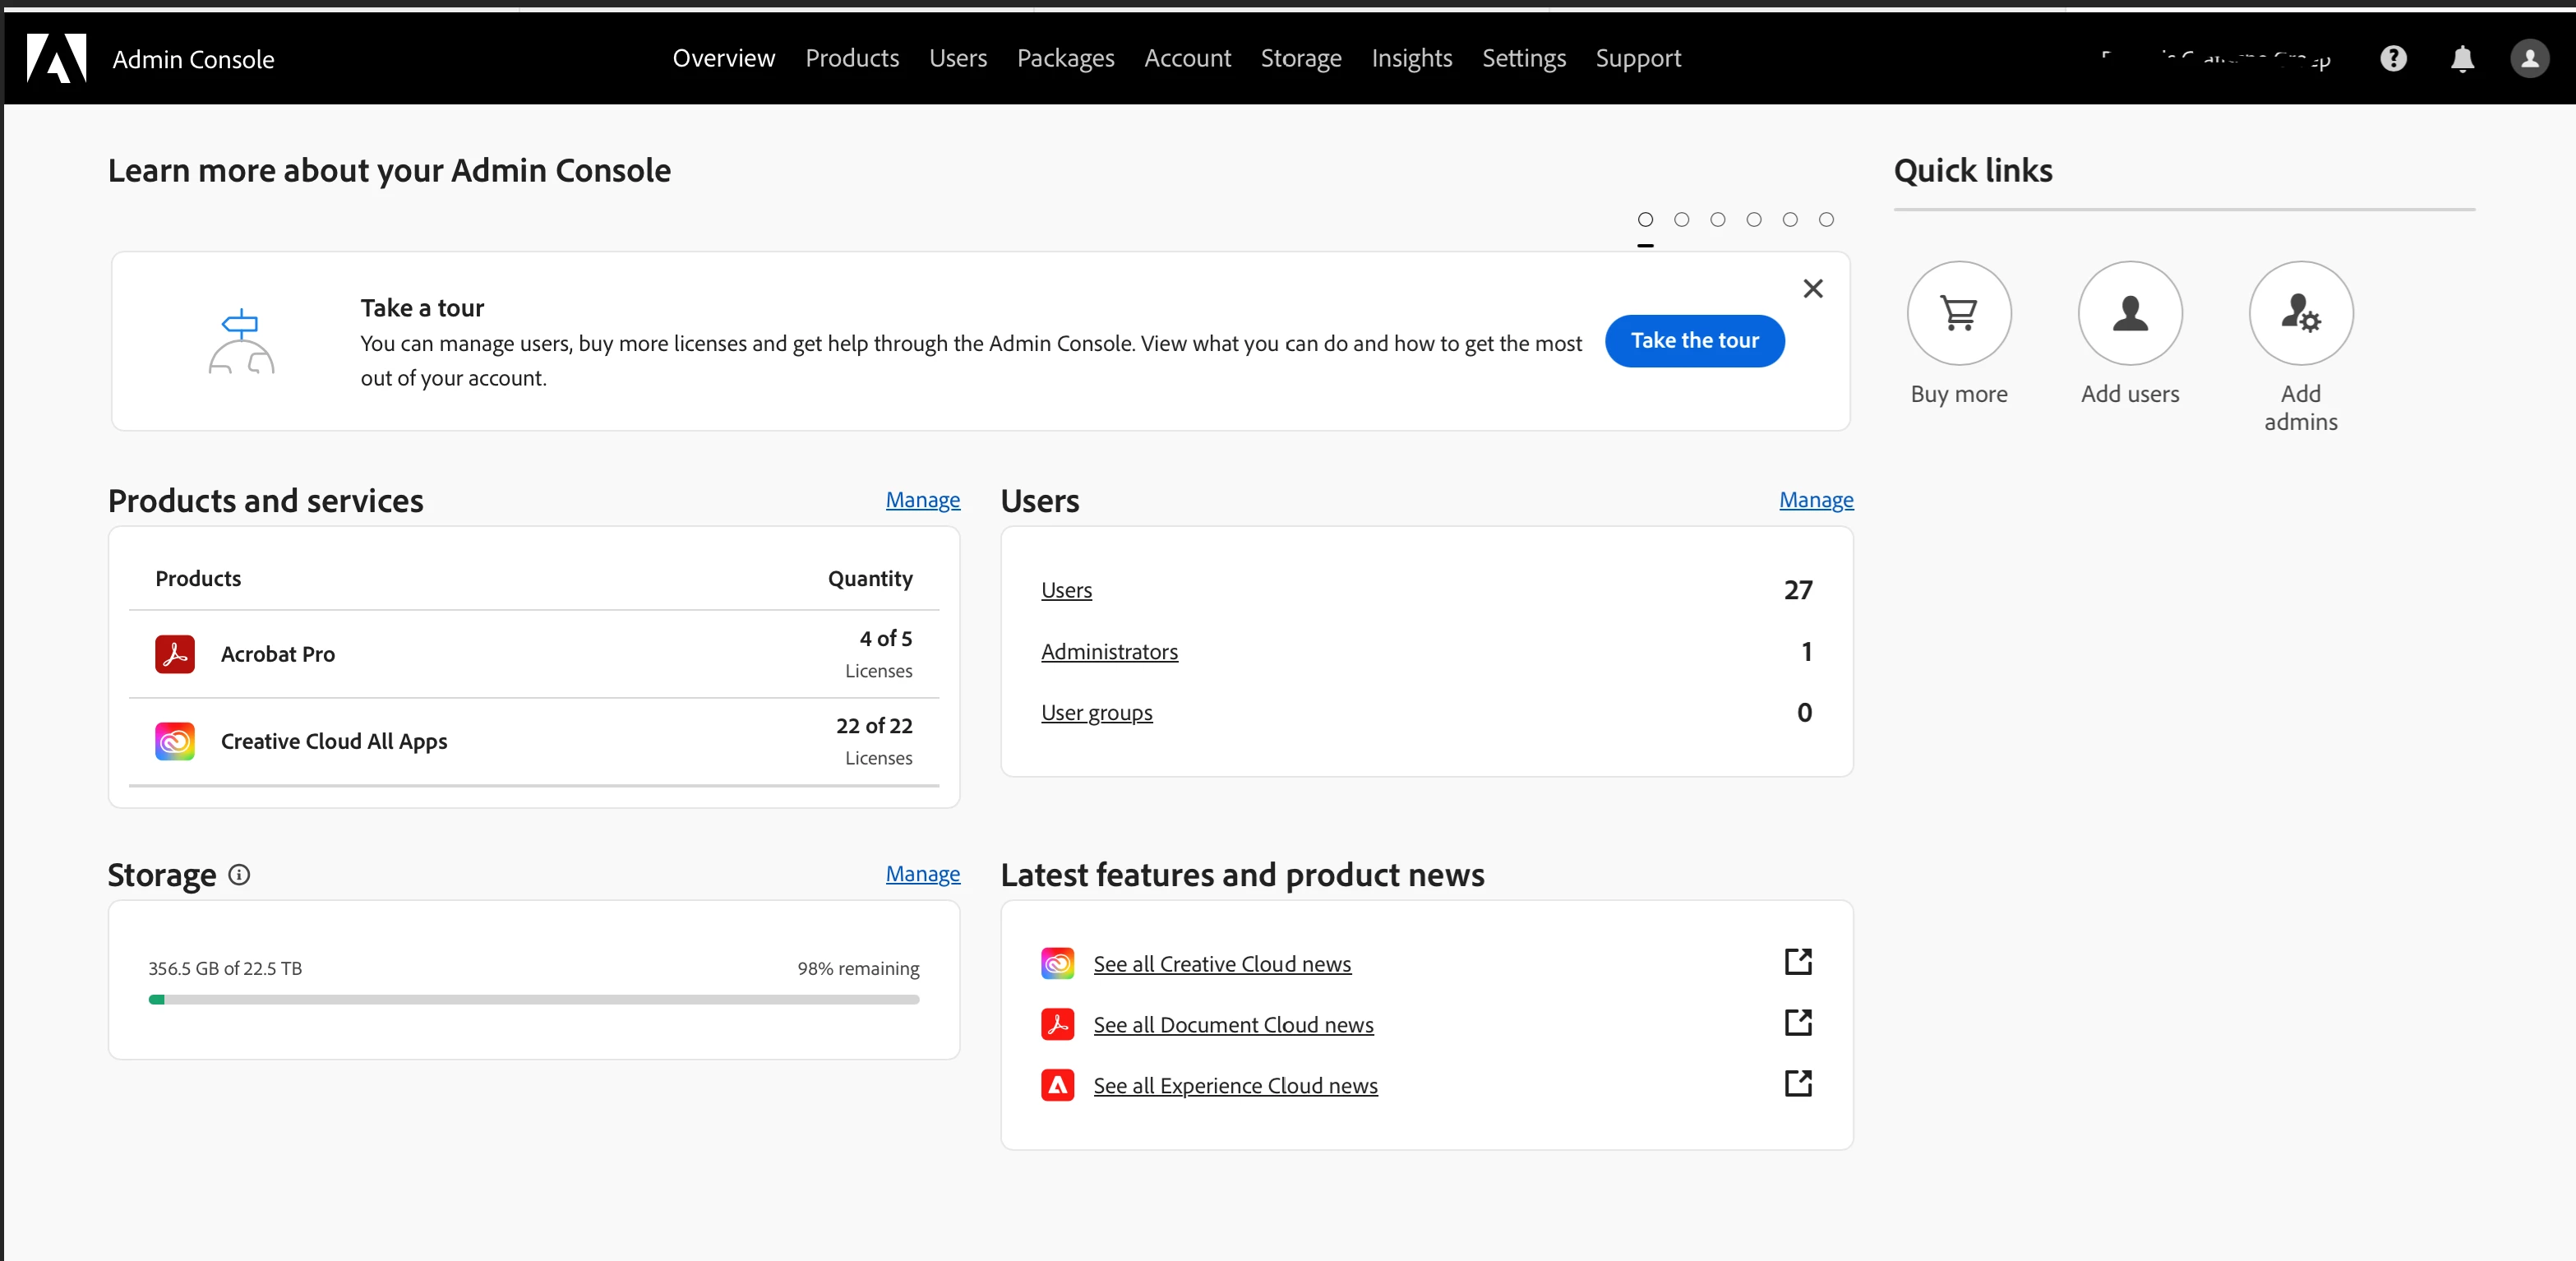The image size is (2576, 1261).
Task: Select the fourth carousel dot
Action: 1753,219
